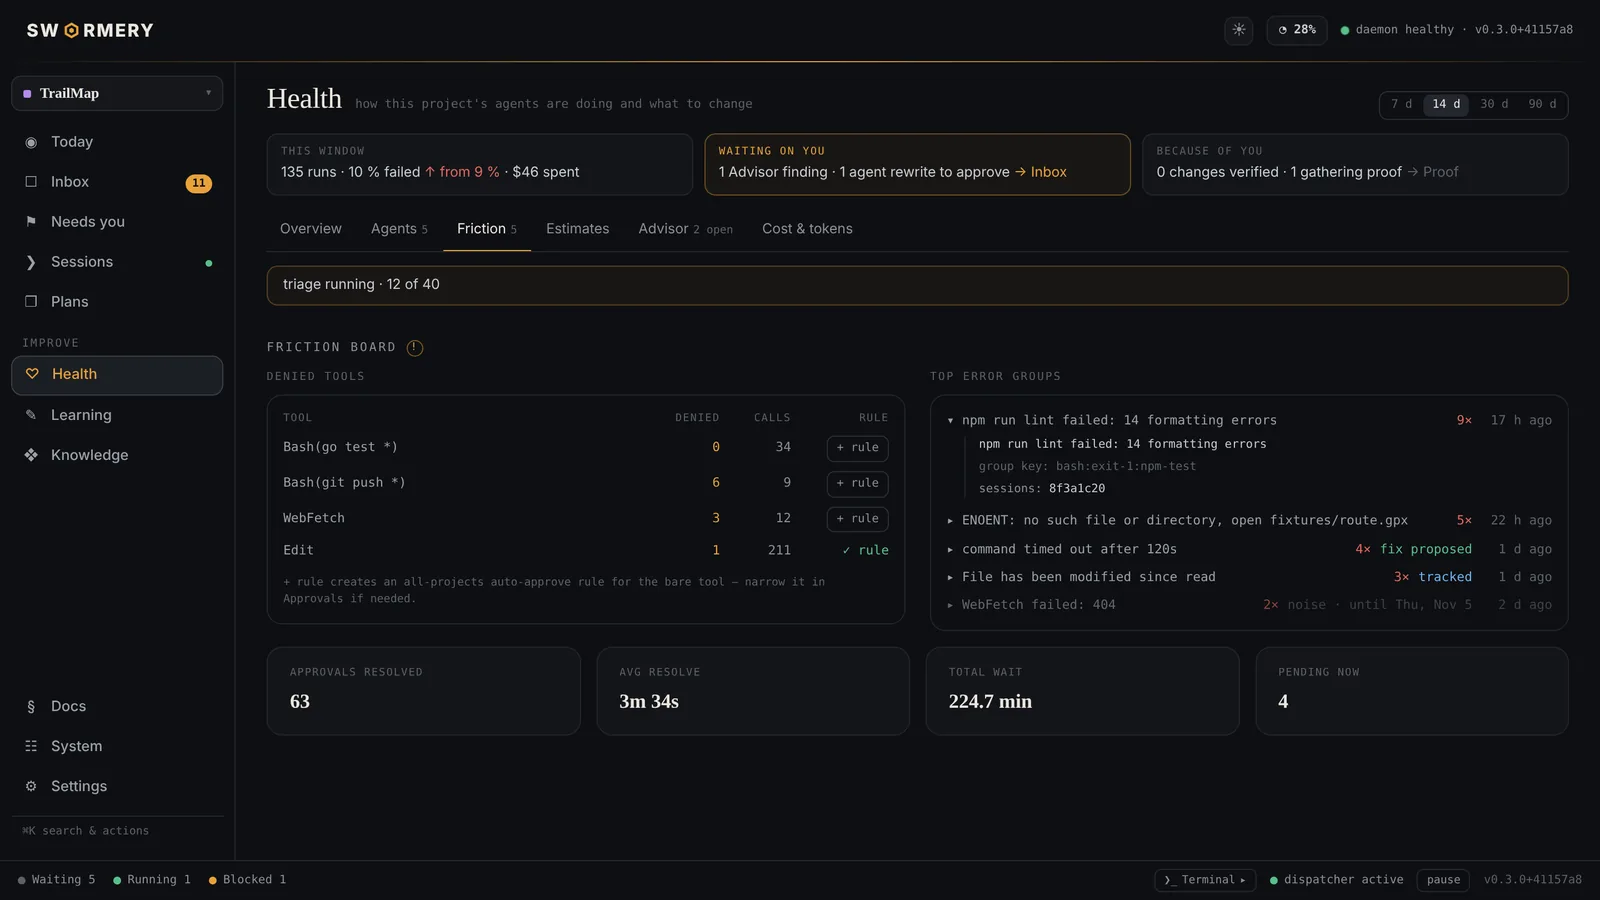Select the Health heart icon
The image size is (1600, 900).
point(32,374)
